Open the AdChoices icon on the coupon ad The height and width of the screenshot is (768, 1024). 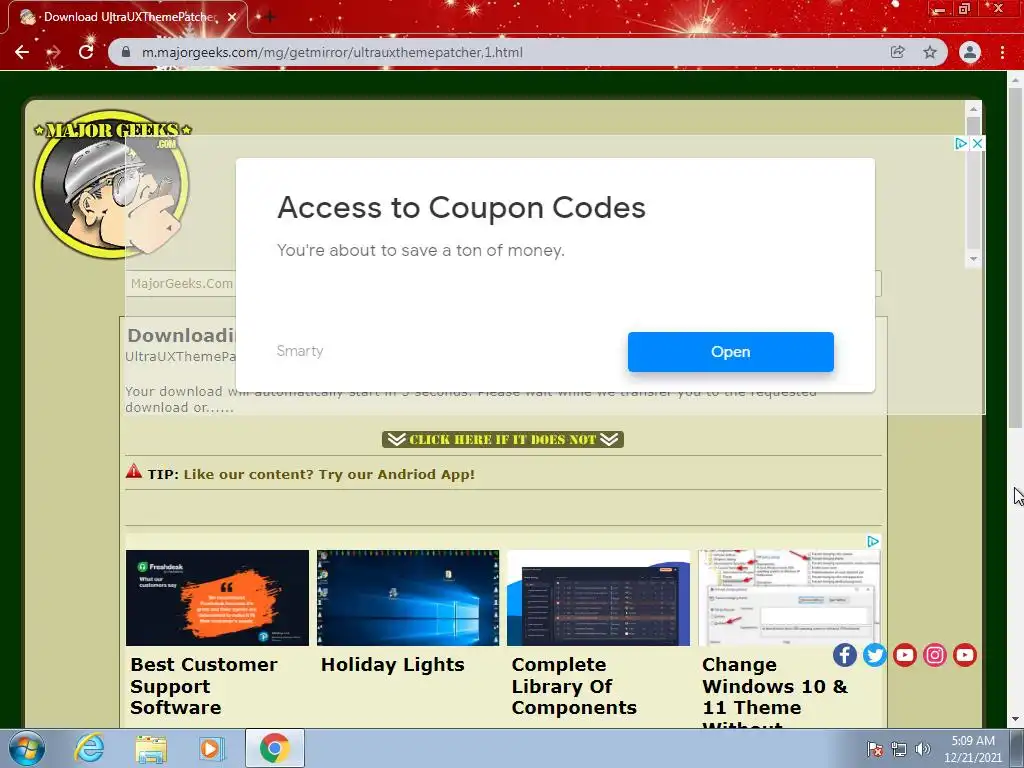pos(961,144)
